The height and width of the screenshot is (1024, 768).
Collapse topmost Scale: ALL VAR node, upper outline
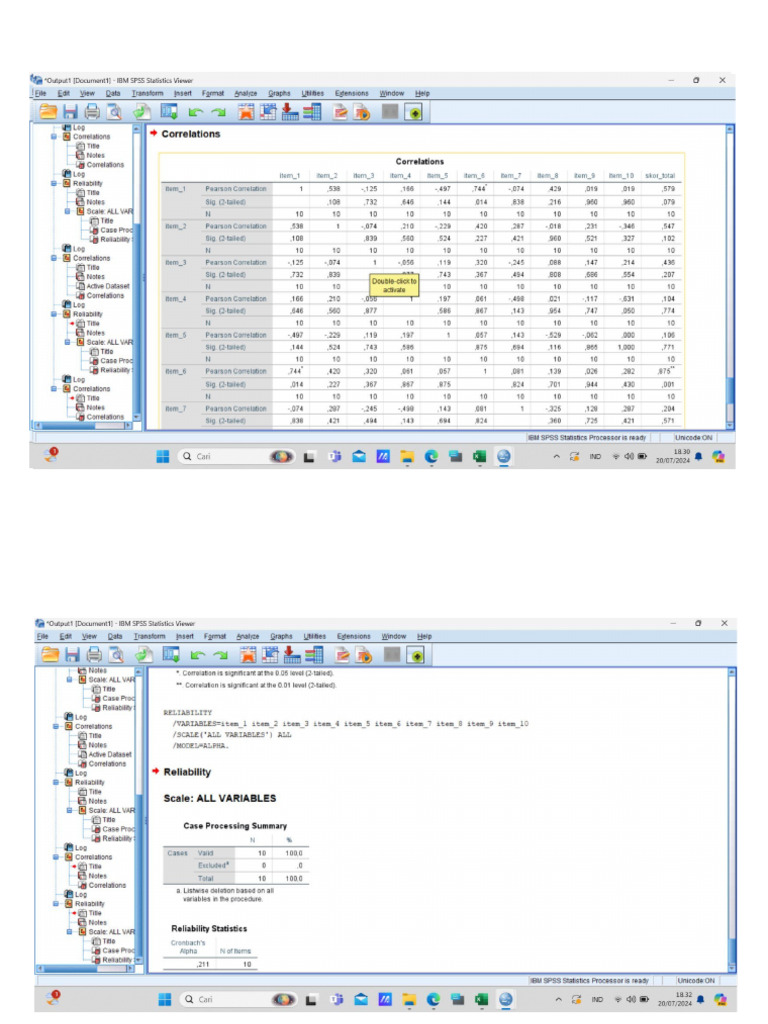[x=69, y=211]
